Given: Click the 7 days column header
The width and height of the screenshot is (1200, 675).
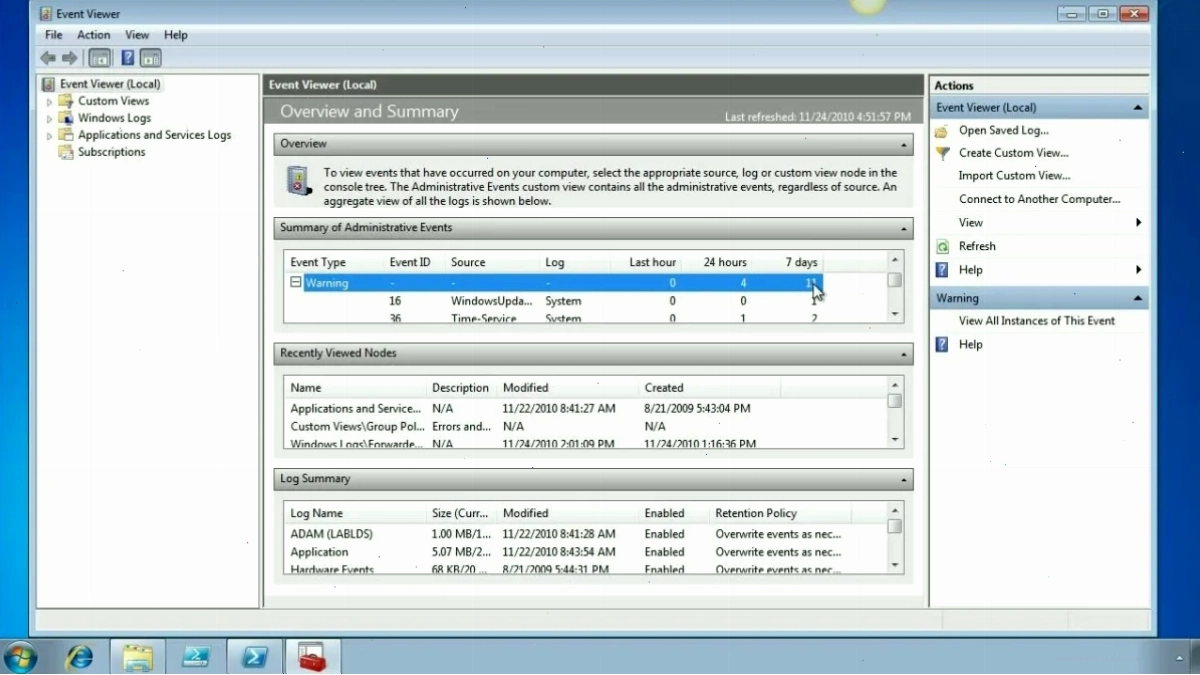Looking at the screenshot, I should [802, 262].
